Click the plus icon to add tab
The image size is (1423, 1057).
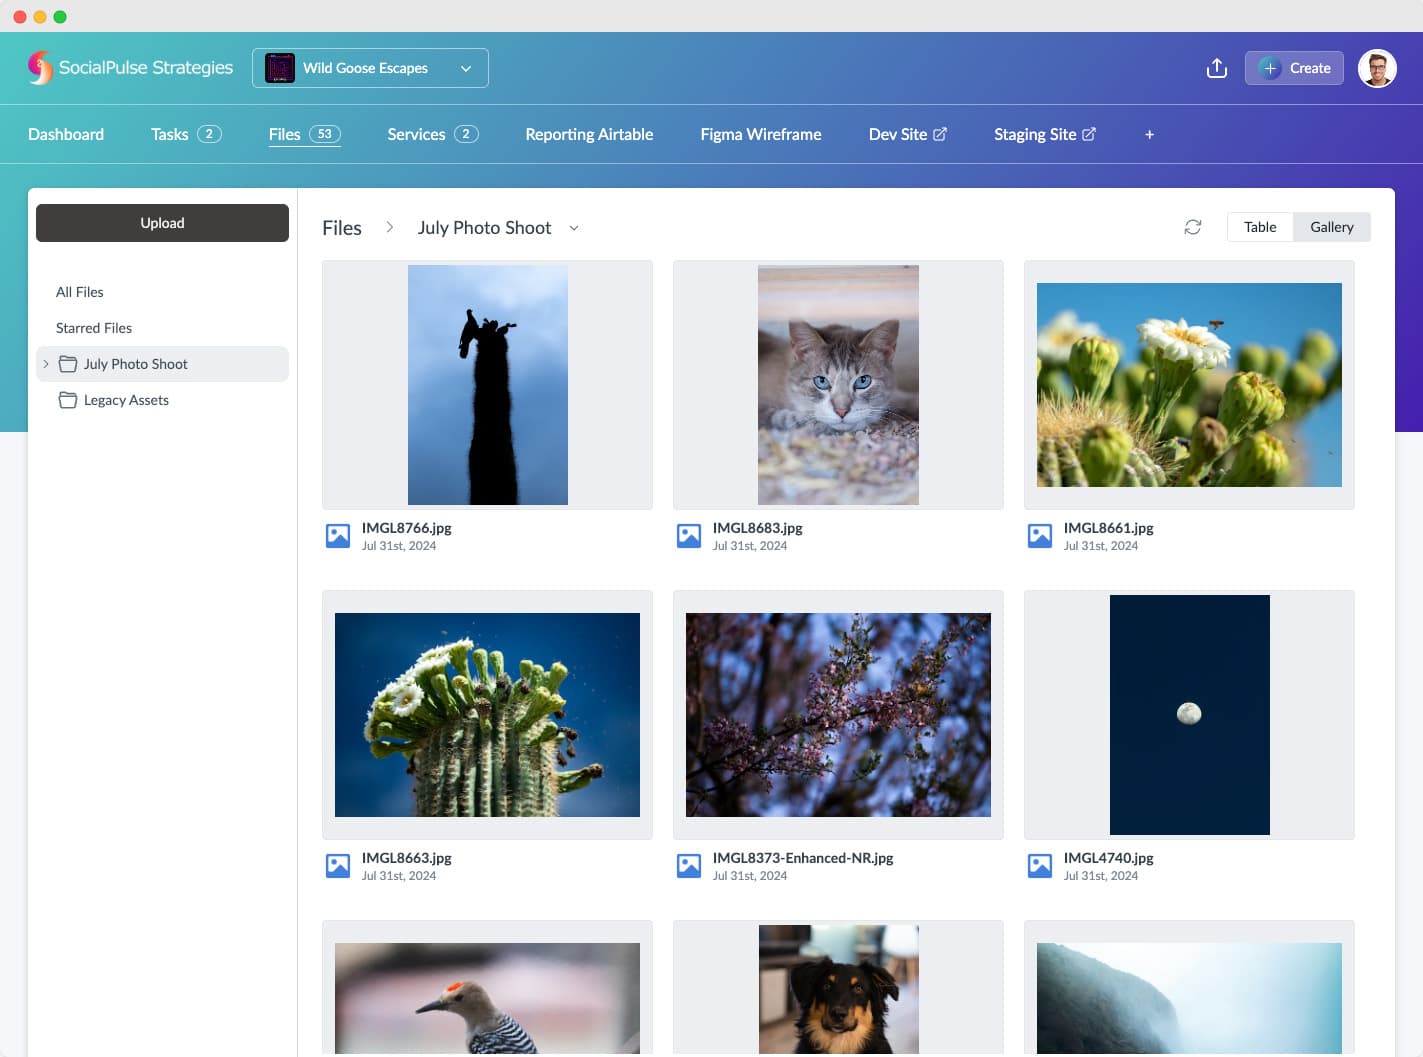tap(1149, 134)
